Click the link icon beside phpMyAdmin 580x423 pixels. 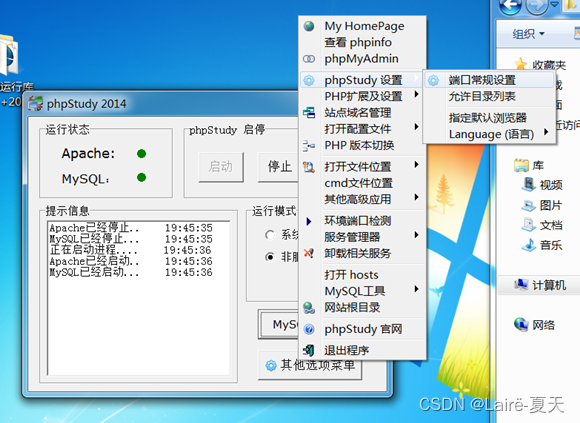[x=309, y=59]
